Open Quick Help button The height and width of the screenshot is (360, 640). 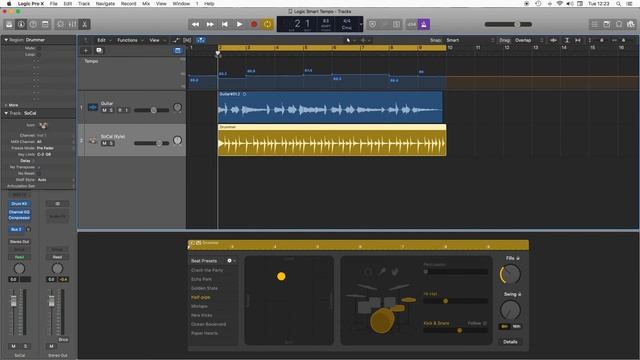point(33,24)
